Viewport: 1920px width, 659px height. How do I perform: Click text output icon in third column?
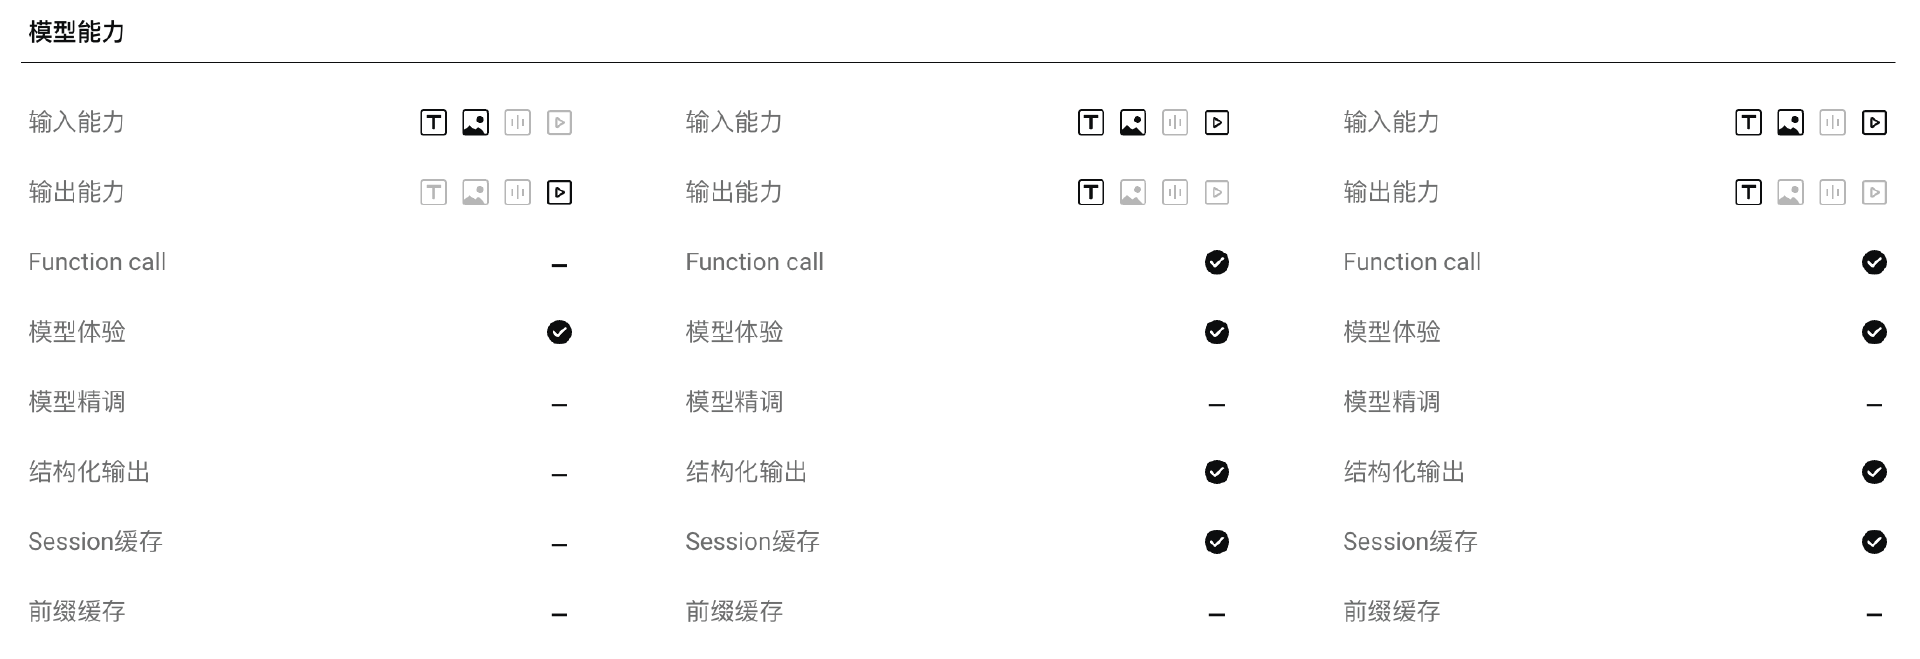click(x=1748, y=192)
